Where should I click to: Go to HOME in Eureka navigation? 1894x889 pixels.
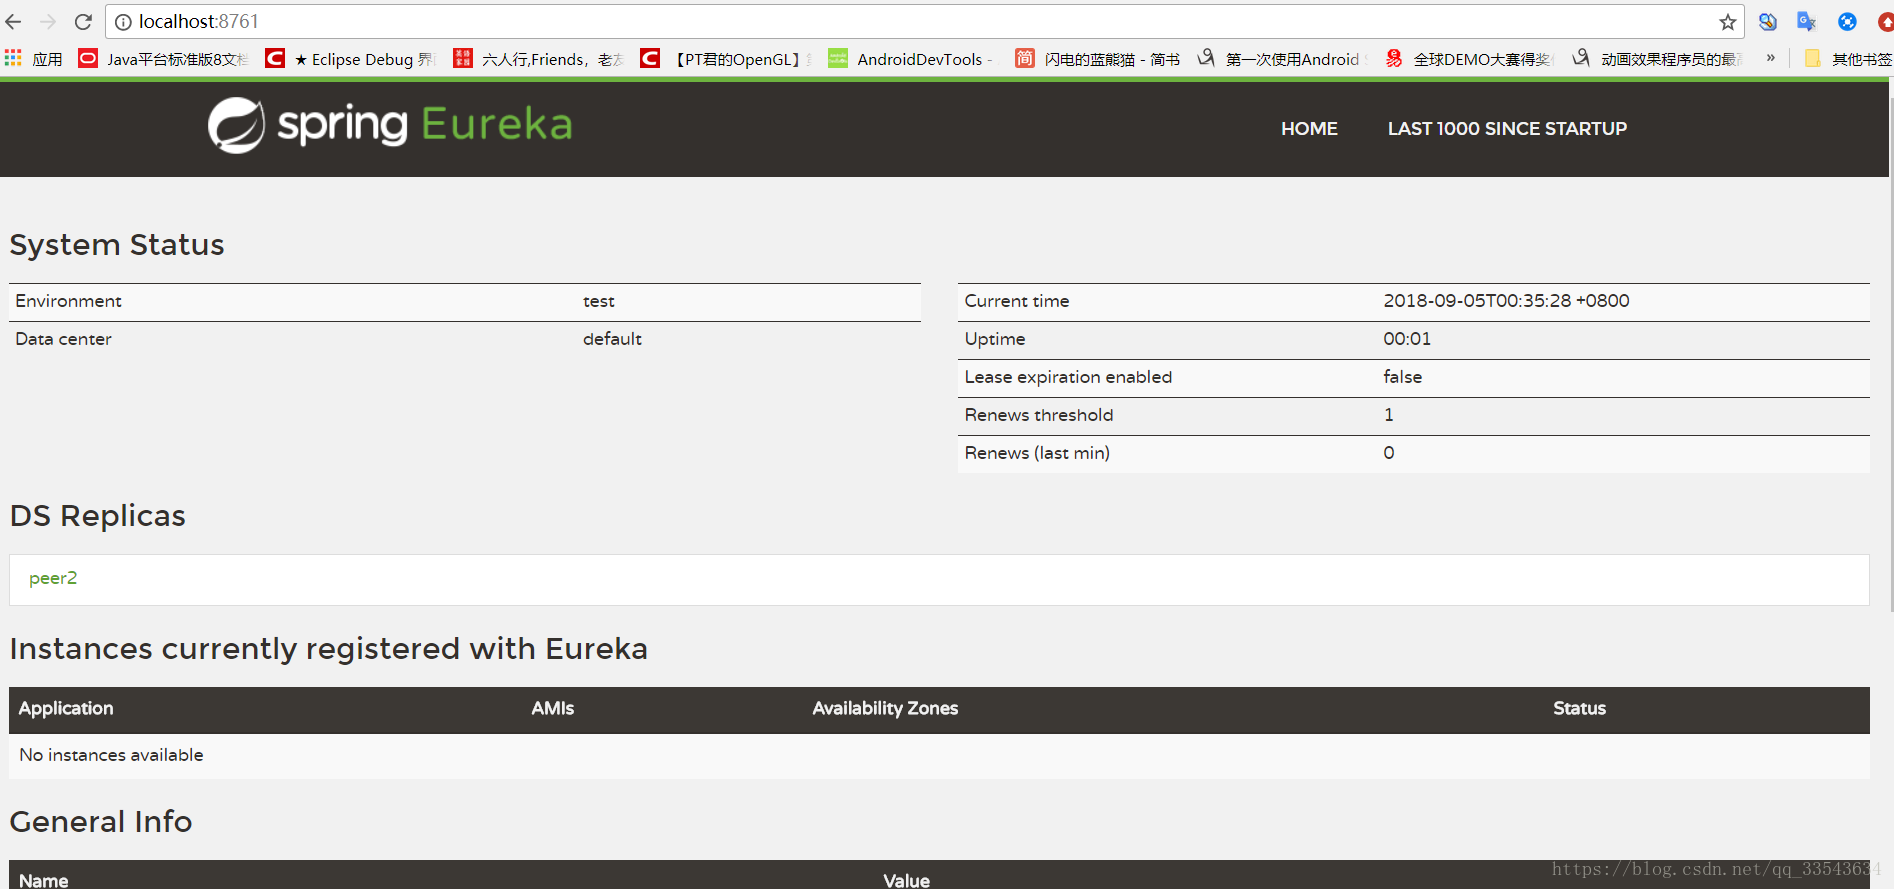pos(1309,128)
